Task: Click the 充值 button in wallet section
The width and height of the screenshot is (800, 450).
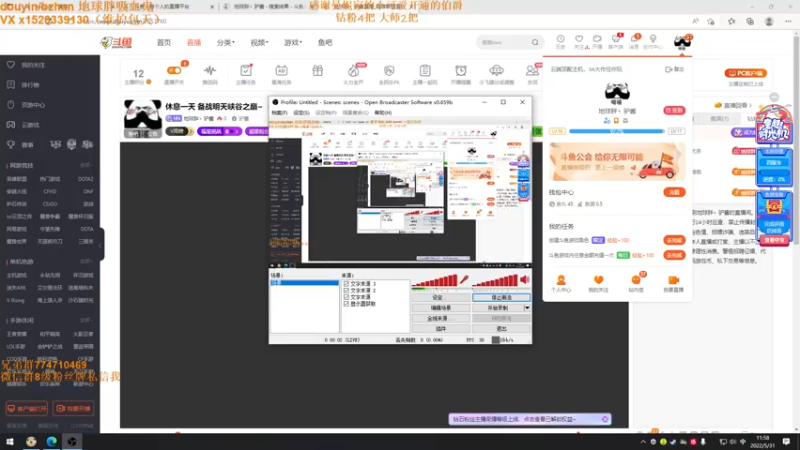Action: click(674, 192)
